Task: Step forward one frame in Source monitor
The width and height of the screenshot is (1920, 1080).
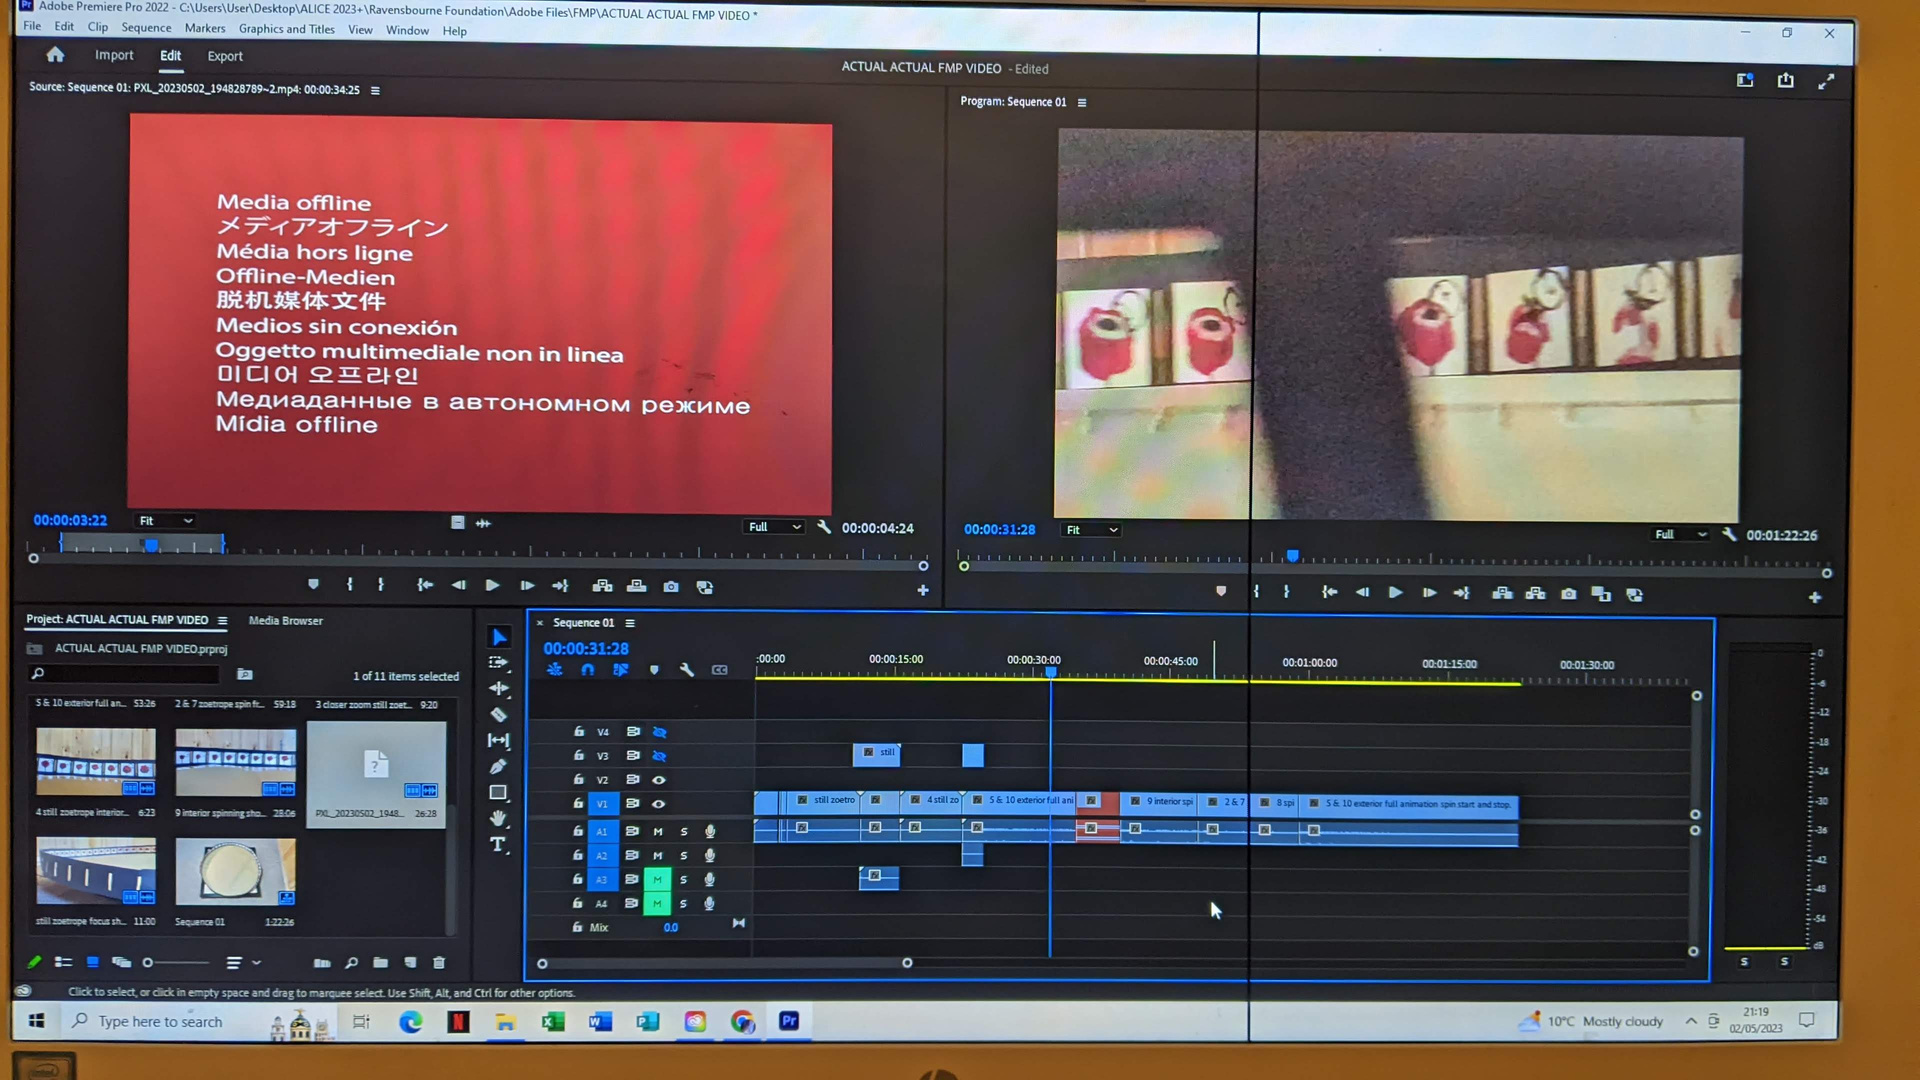Action: (x=527, y=586)
